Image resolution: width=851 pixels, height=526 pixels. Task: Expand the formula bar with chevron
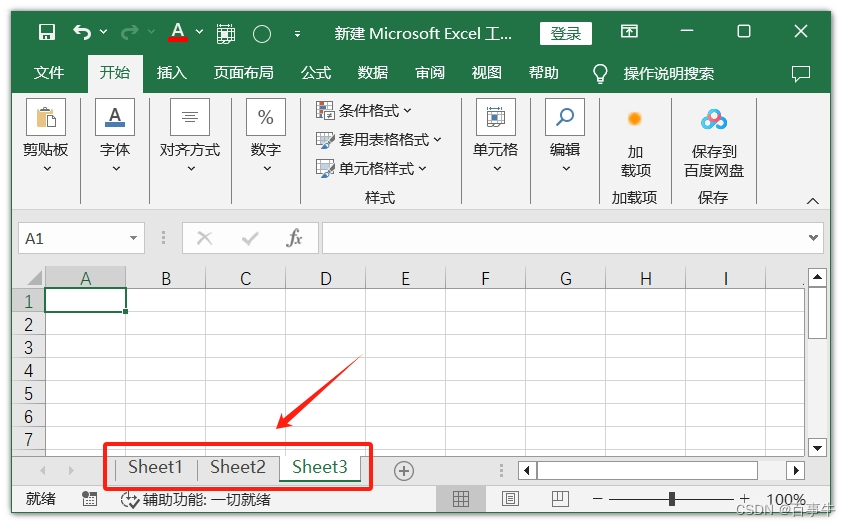[813, 238]
